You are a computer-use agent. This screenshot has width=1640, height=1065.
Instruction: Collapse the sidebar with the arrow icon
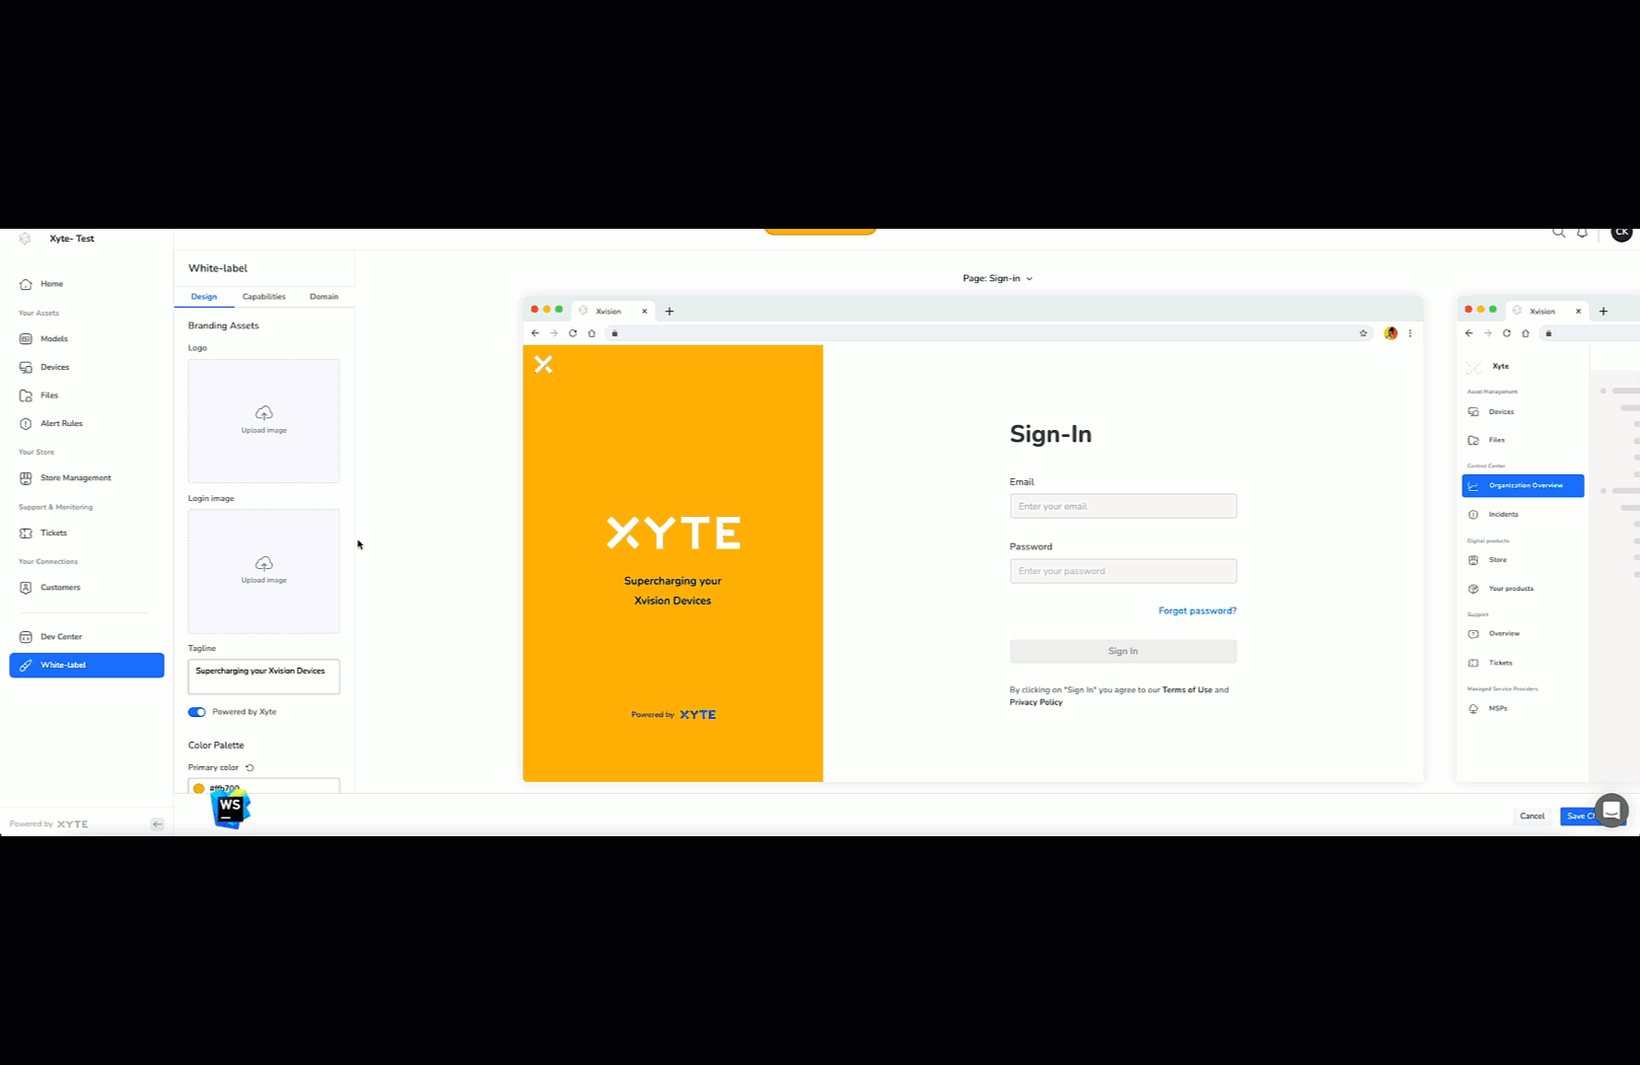pos(157,824)
